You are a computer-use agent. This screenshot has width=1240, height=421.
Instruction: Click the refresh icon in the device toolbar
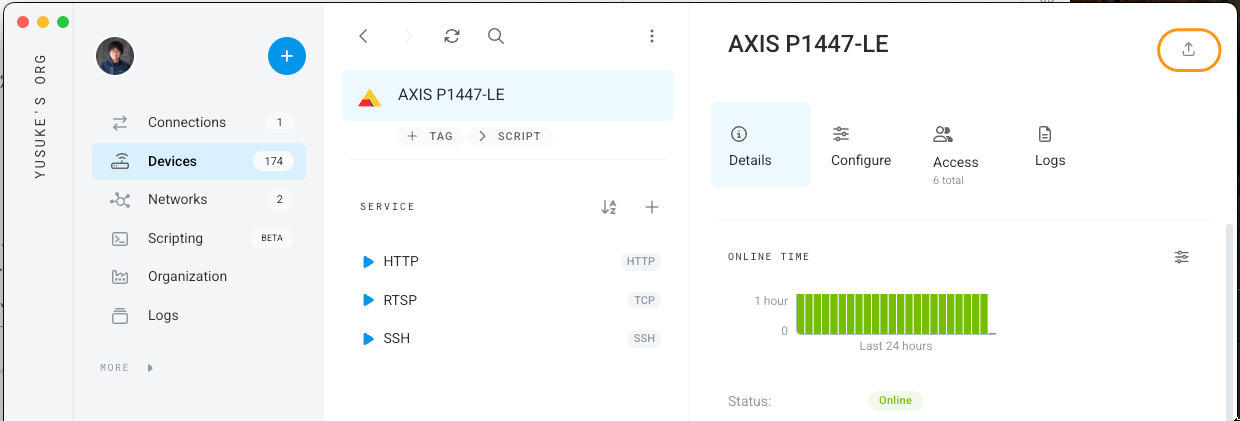pyautogui.click(x=452, y=36)
